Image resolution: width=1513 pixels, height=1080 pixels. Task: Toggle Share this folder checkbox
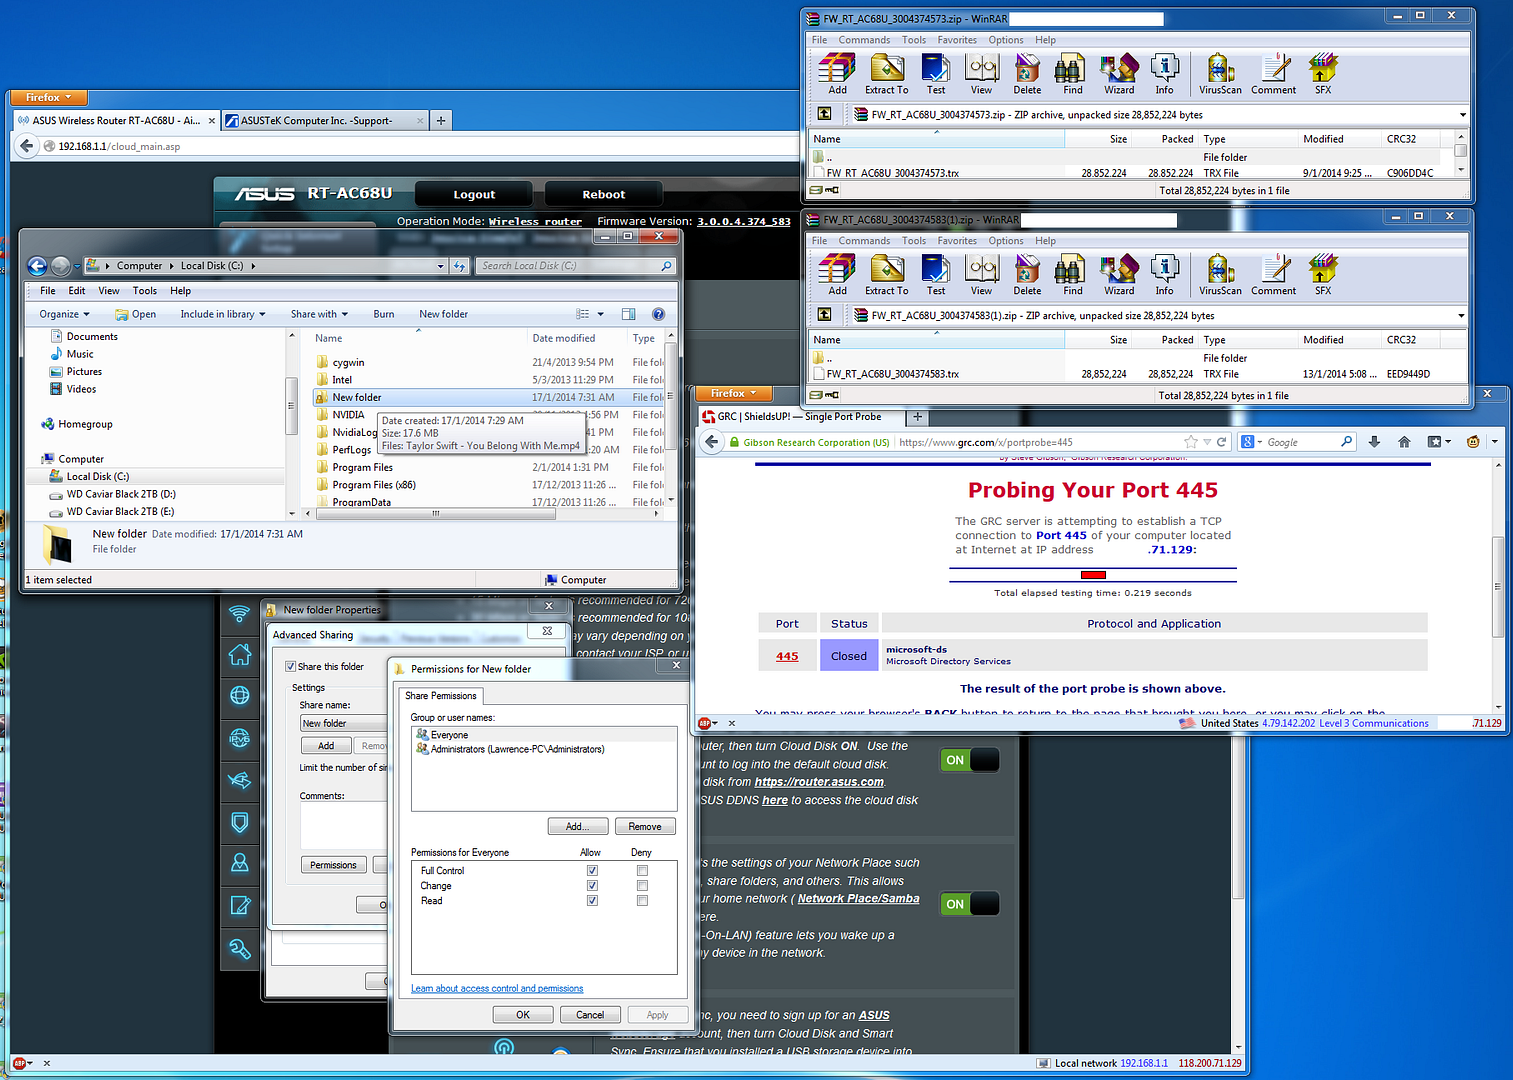[290, 667]
